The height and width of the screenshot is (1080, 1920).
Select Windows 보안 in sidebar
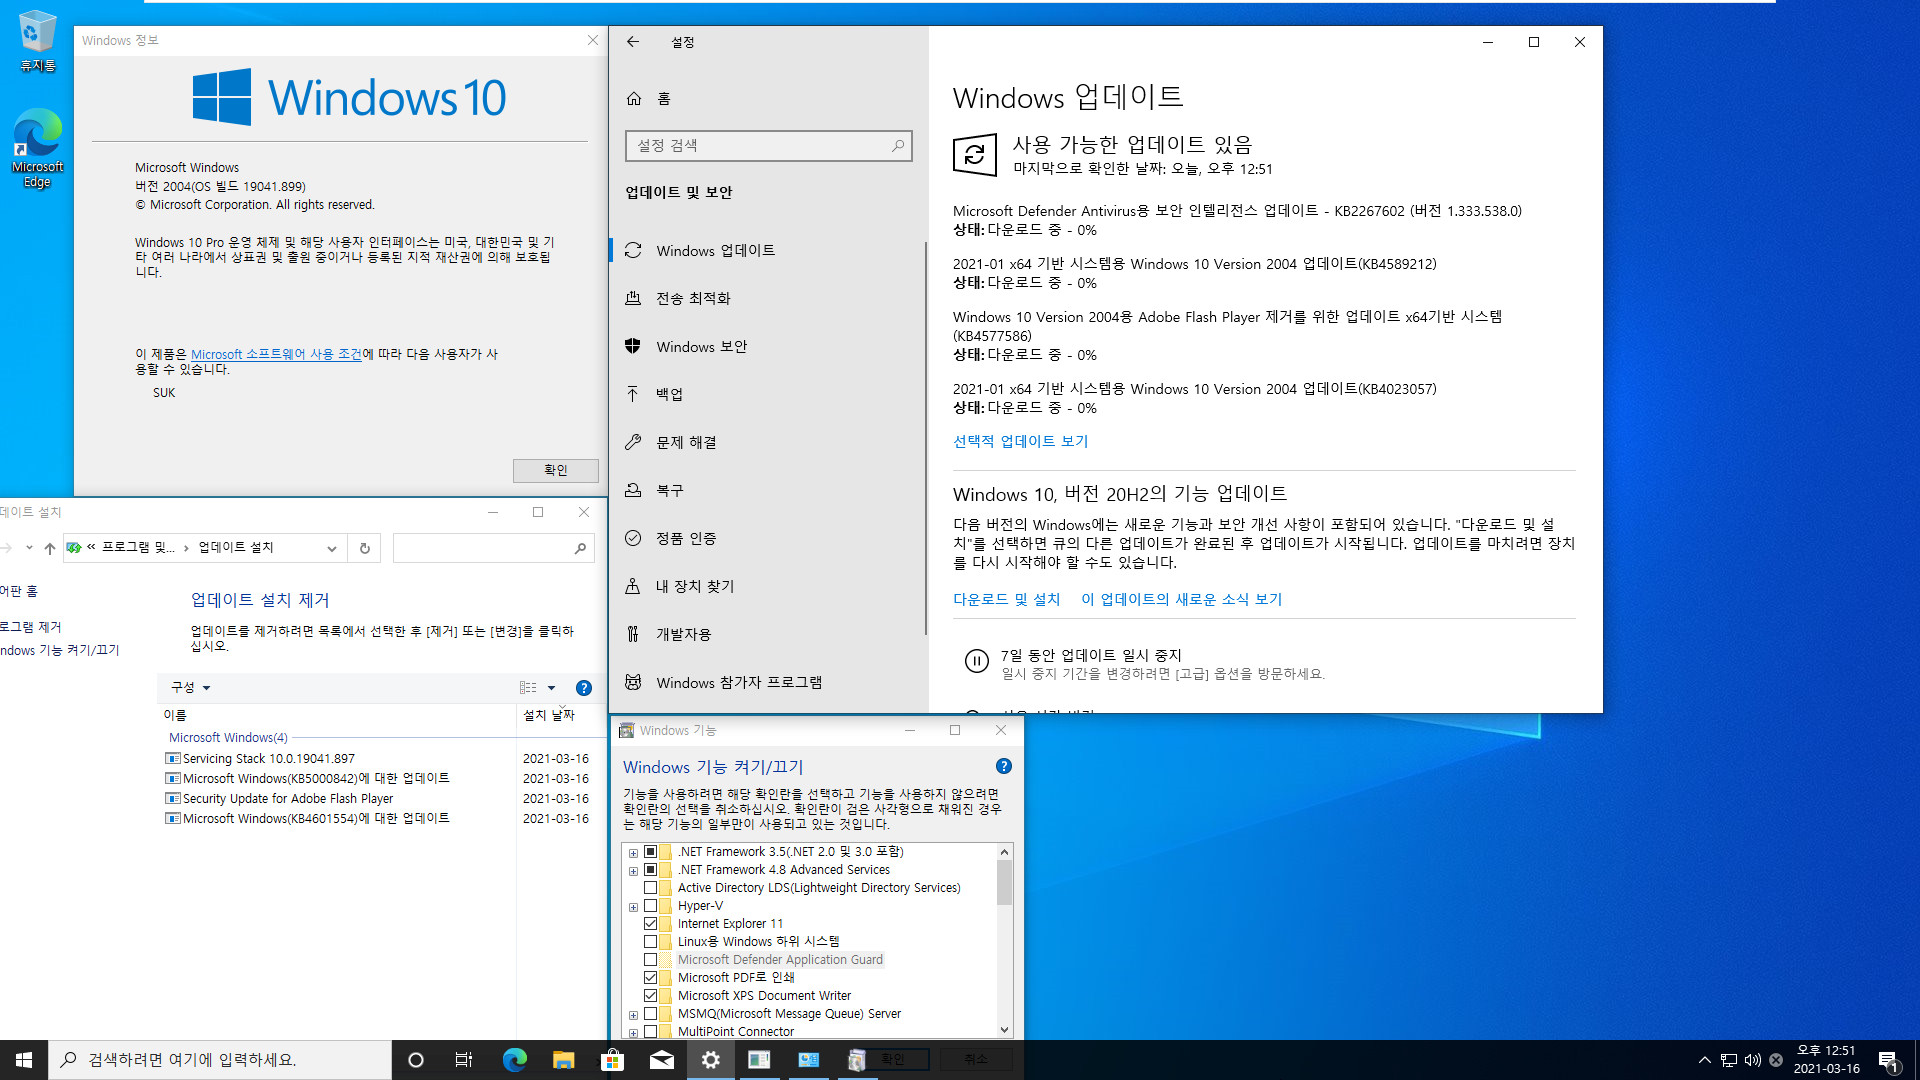pos(768,346)
